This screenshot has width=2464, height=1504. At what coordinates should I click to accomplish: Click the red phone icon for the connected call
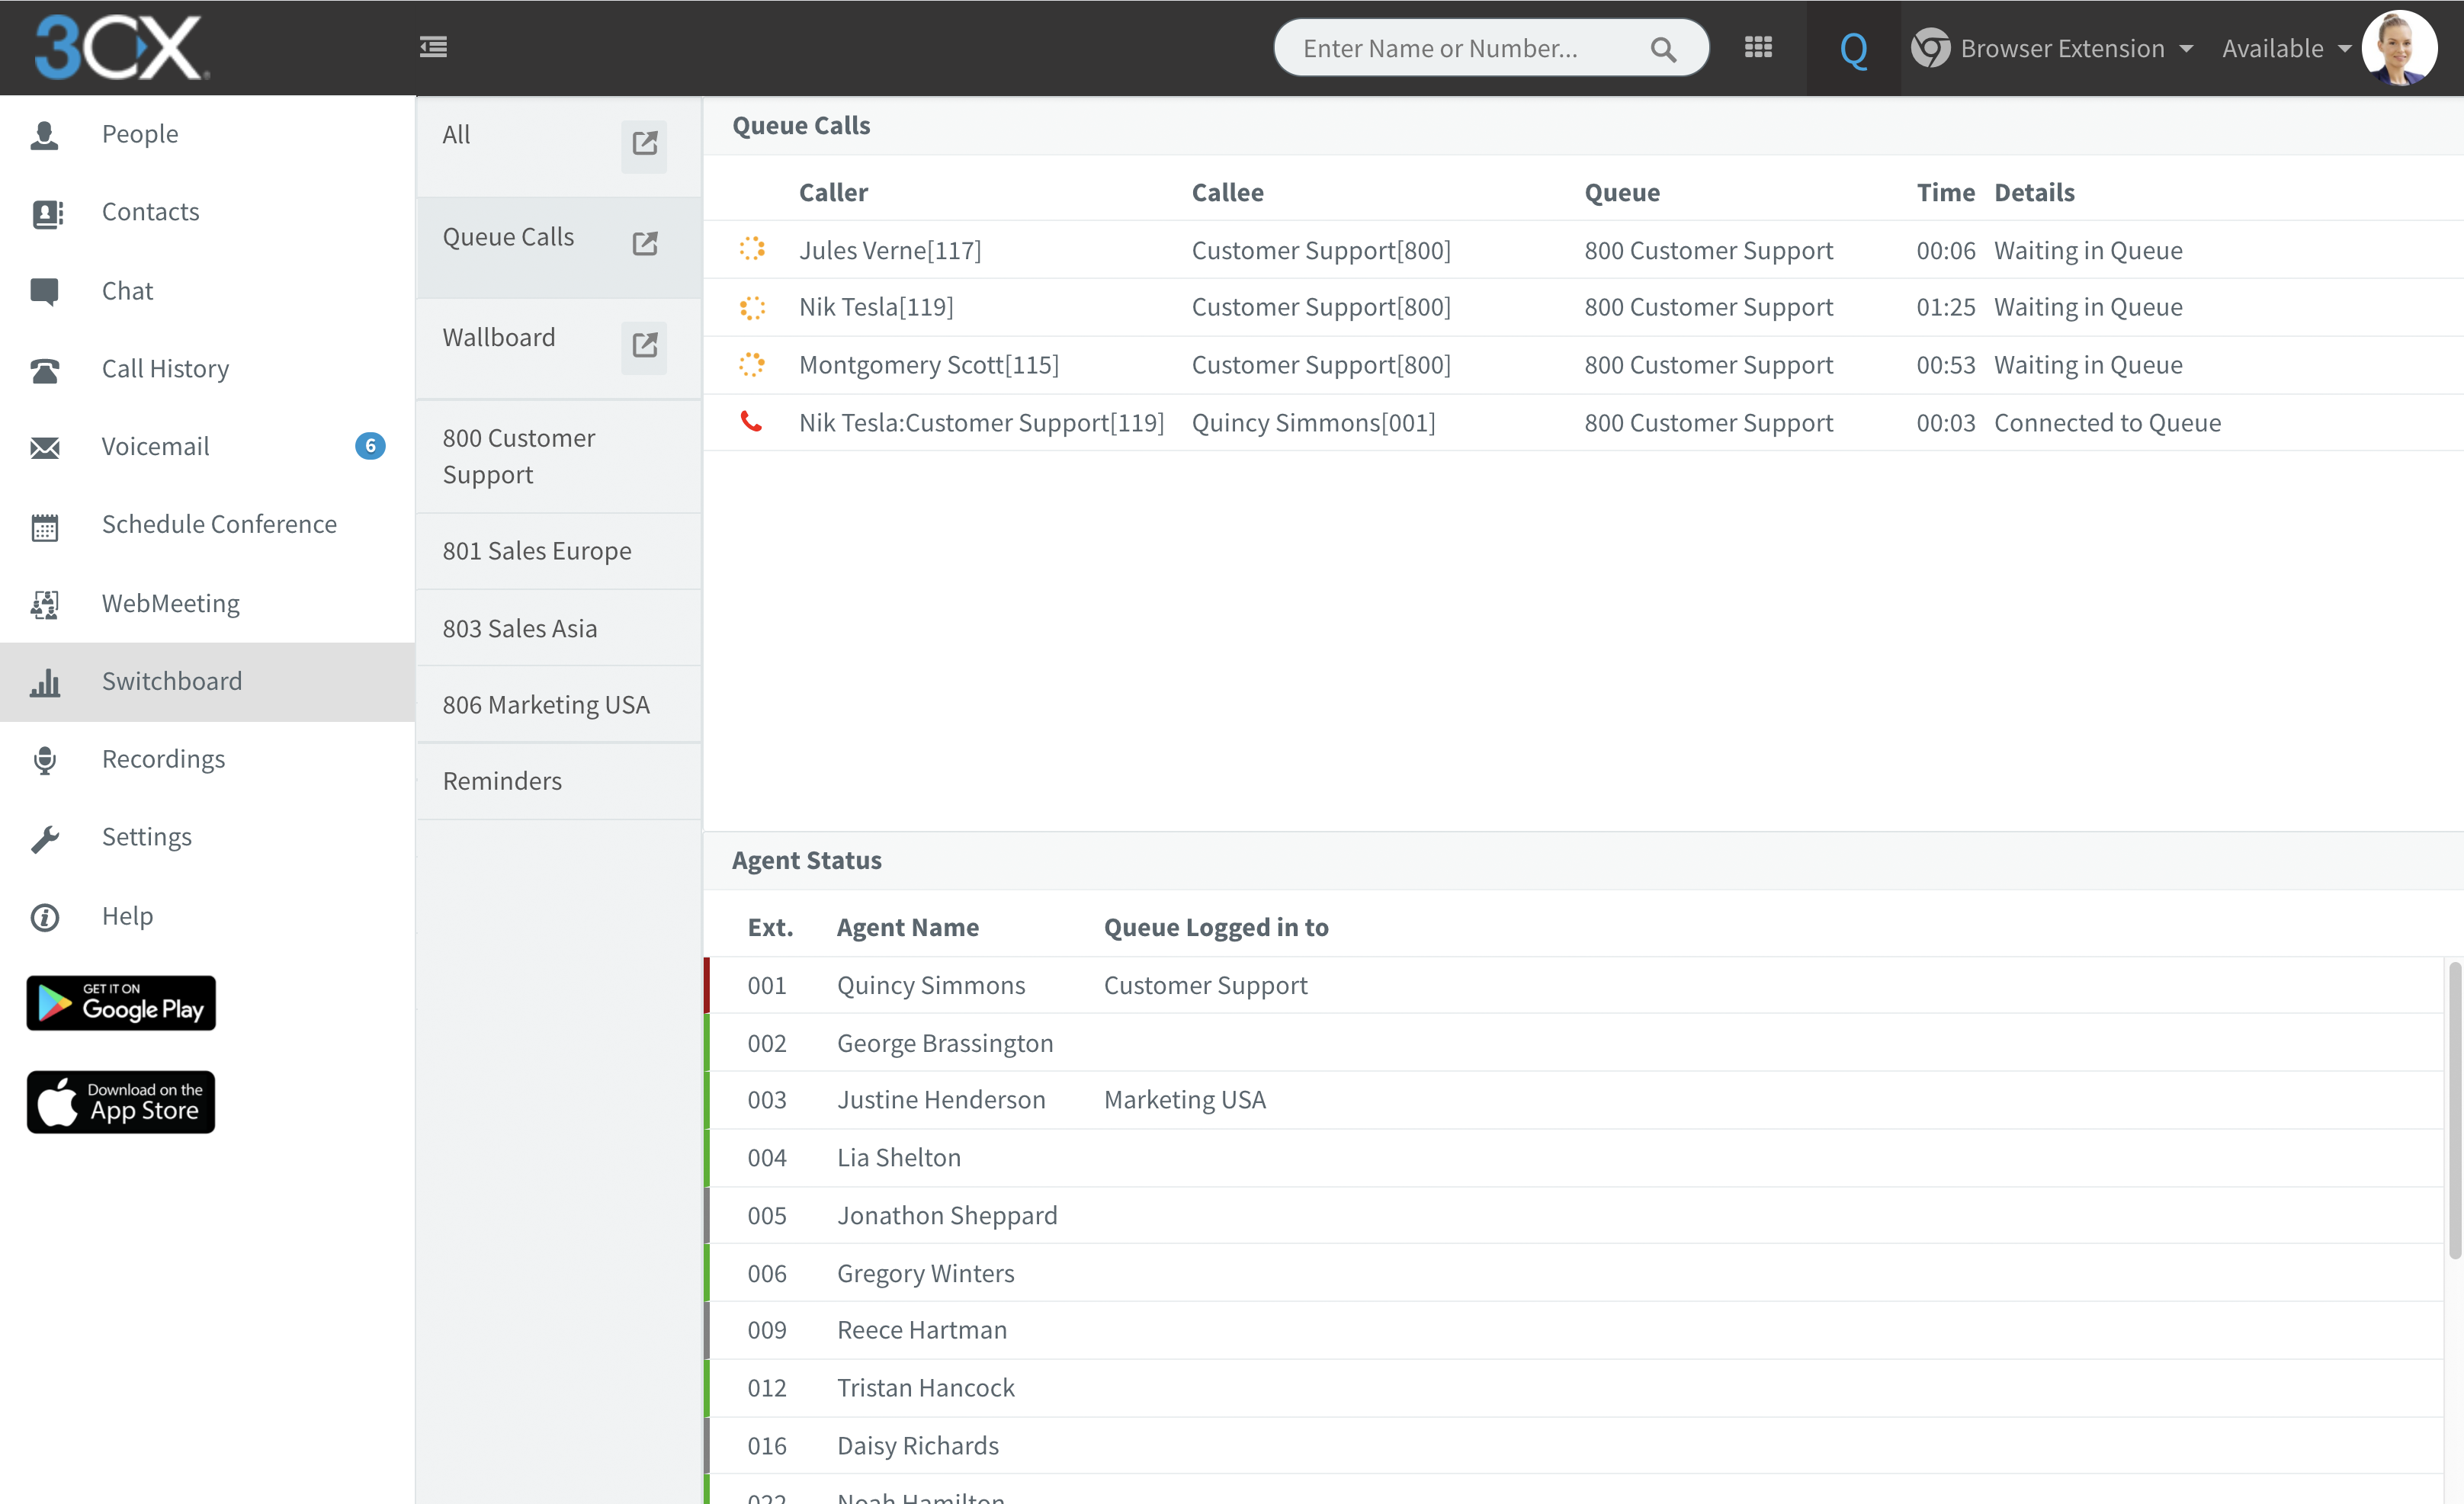click(751, 422)
